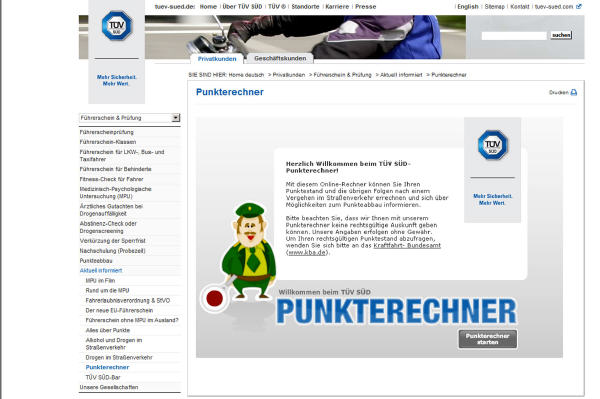Open Führerschein ohne MPU im Ausland?
Screen dimensions: 600x399
point(132,320)
